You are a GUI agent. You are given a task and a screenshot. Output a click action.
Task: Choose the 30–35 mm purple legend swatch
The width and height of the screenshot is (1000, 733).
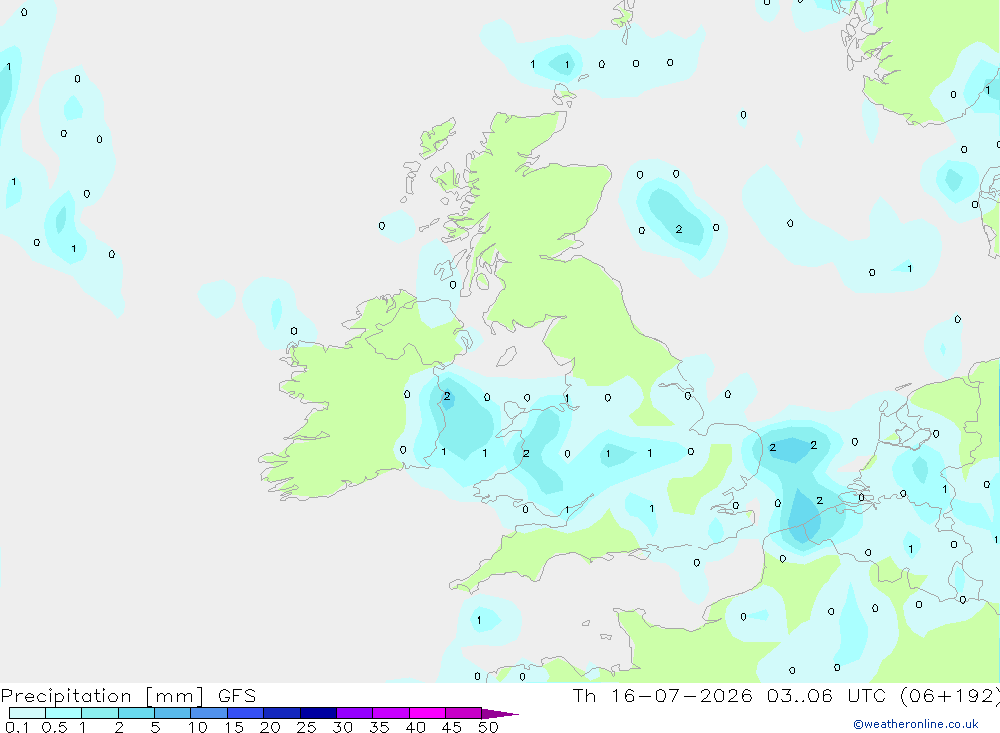tap(355, 713)
